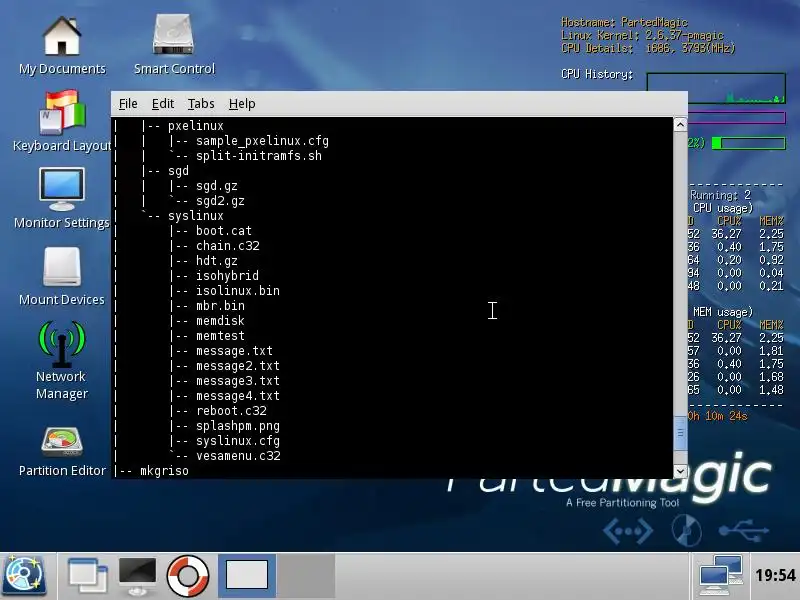800x600 pixels.
Task: Launch Smart Control from the desktop
Action: (174, 45)
